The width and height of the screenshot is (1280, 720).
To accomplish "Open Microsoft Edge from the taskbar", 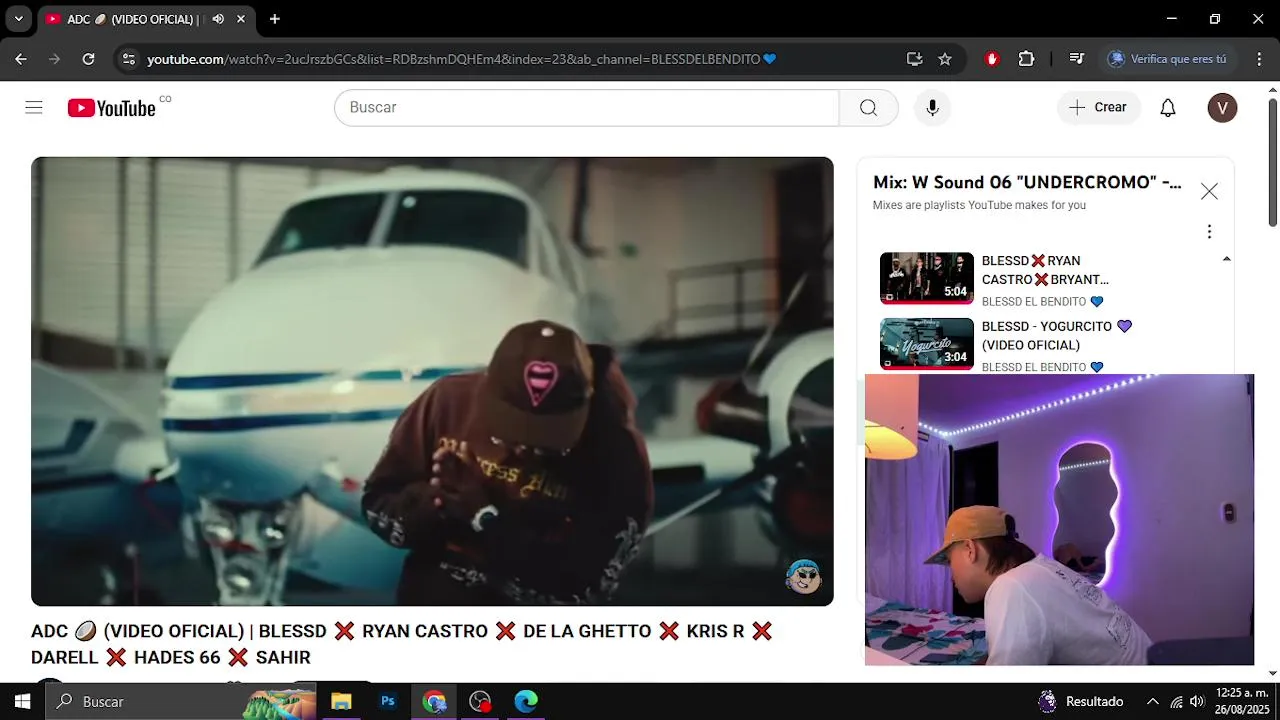I will pos(526,702).
